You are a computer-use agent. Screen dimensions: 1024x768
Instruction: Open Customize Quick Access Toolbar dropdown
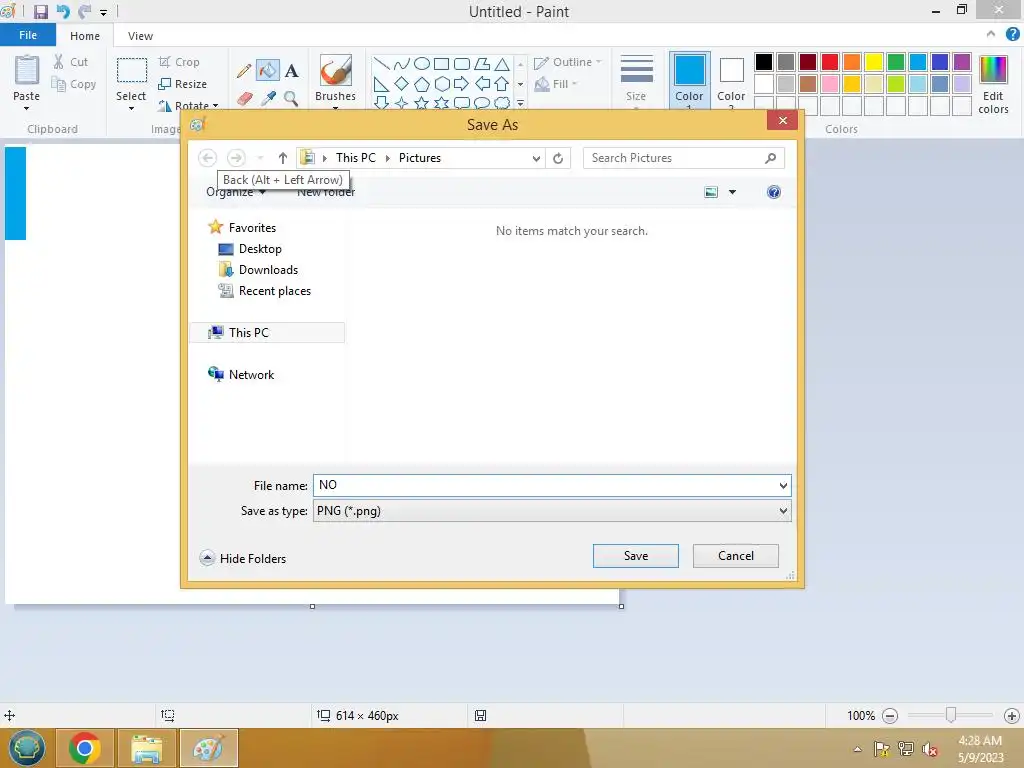(103, 12)
